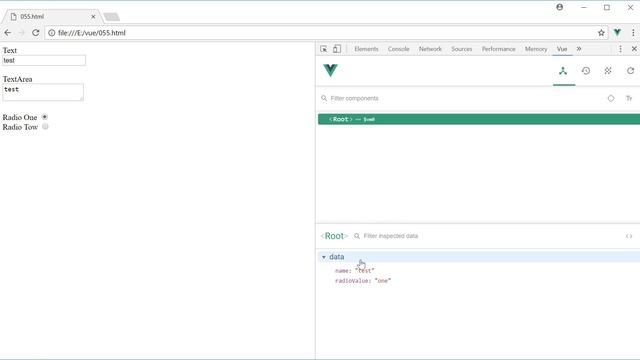Click the address bar URL file:///E:/vue/055.html
This screenshot has width=640, height=360.
tap(92, 33)
